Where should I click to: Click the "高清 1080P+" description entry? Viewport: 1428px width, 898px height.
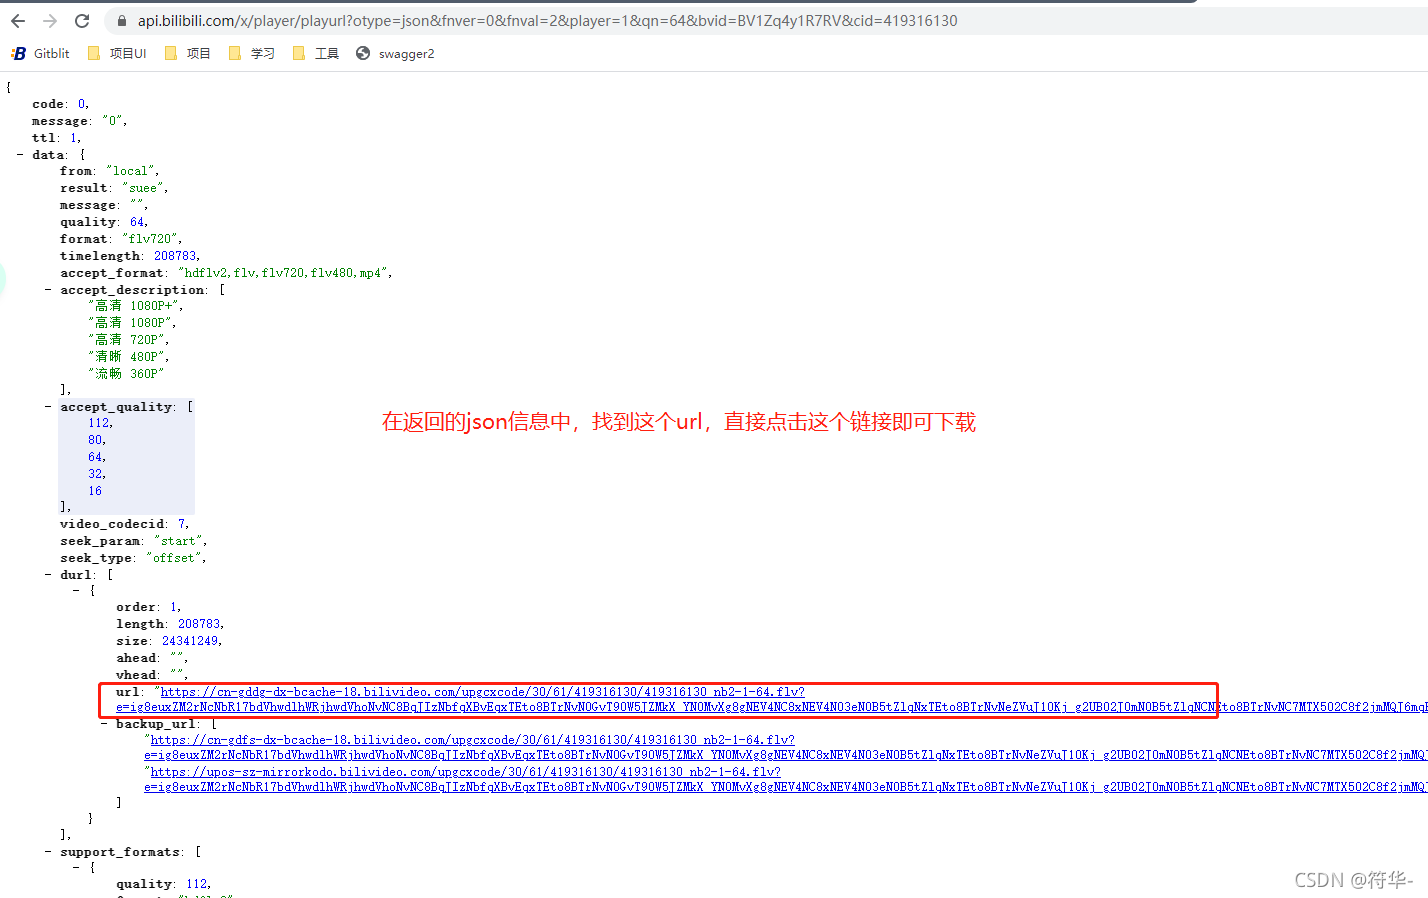(134, 306)
